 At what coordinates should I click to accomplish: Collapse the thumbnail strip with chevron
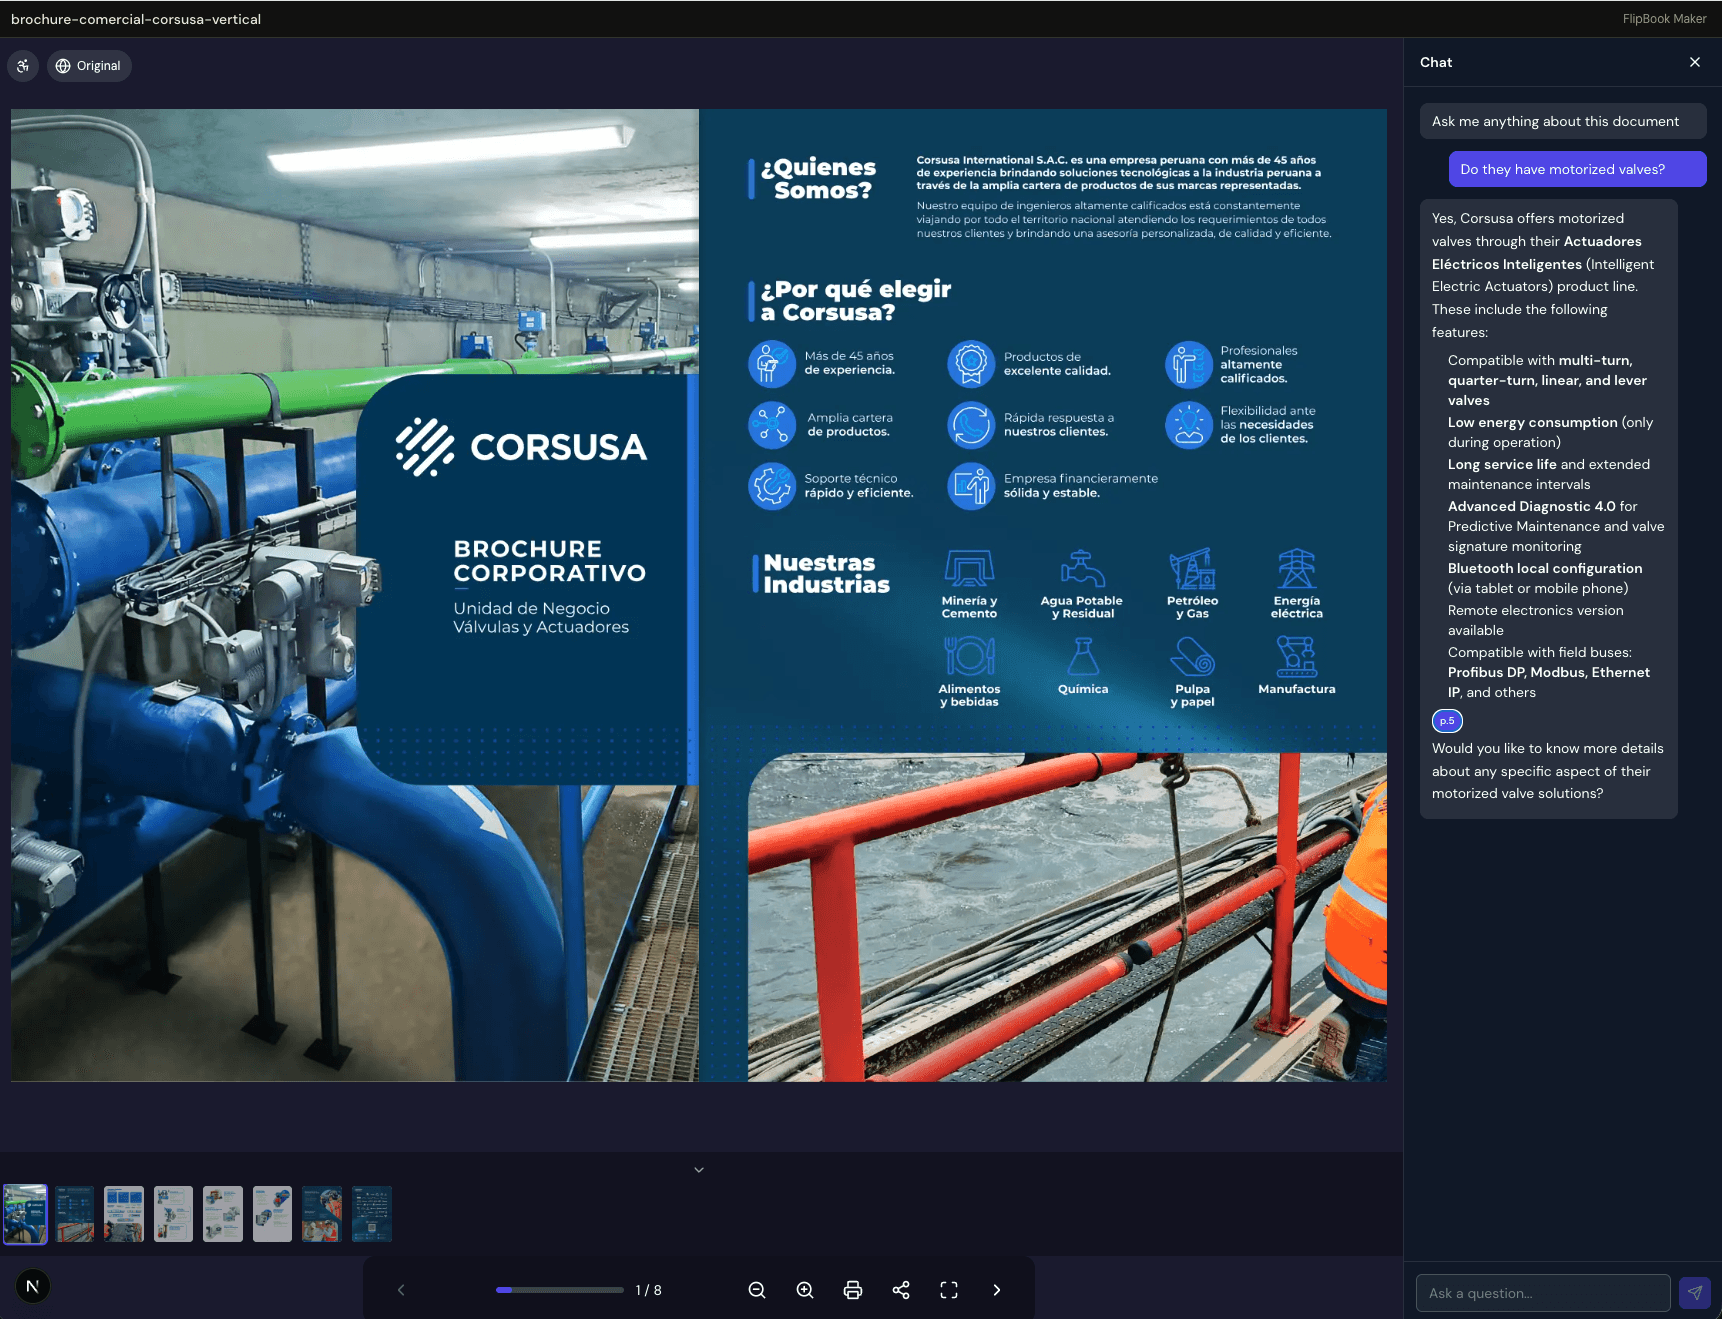click(x=699, y=1169)
